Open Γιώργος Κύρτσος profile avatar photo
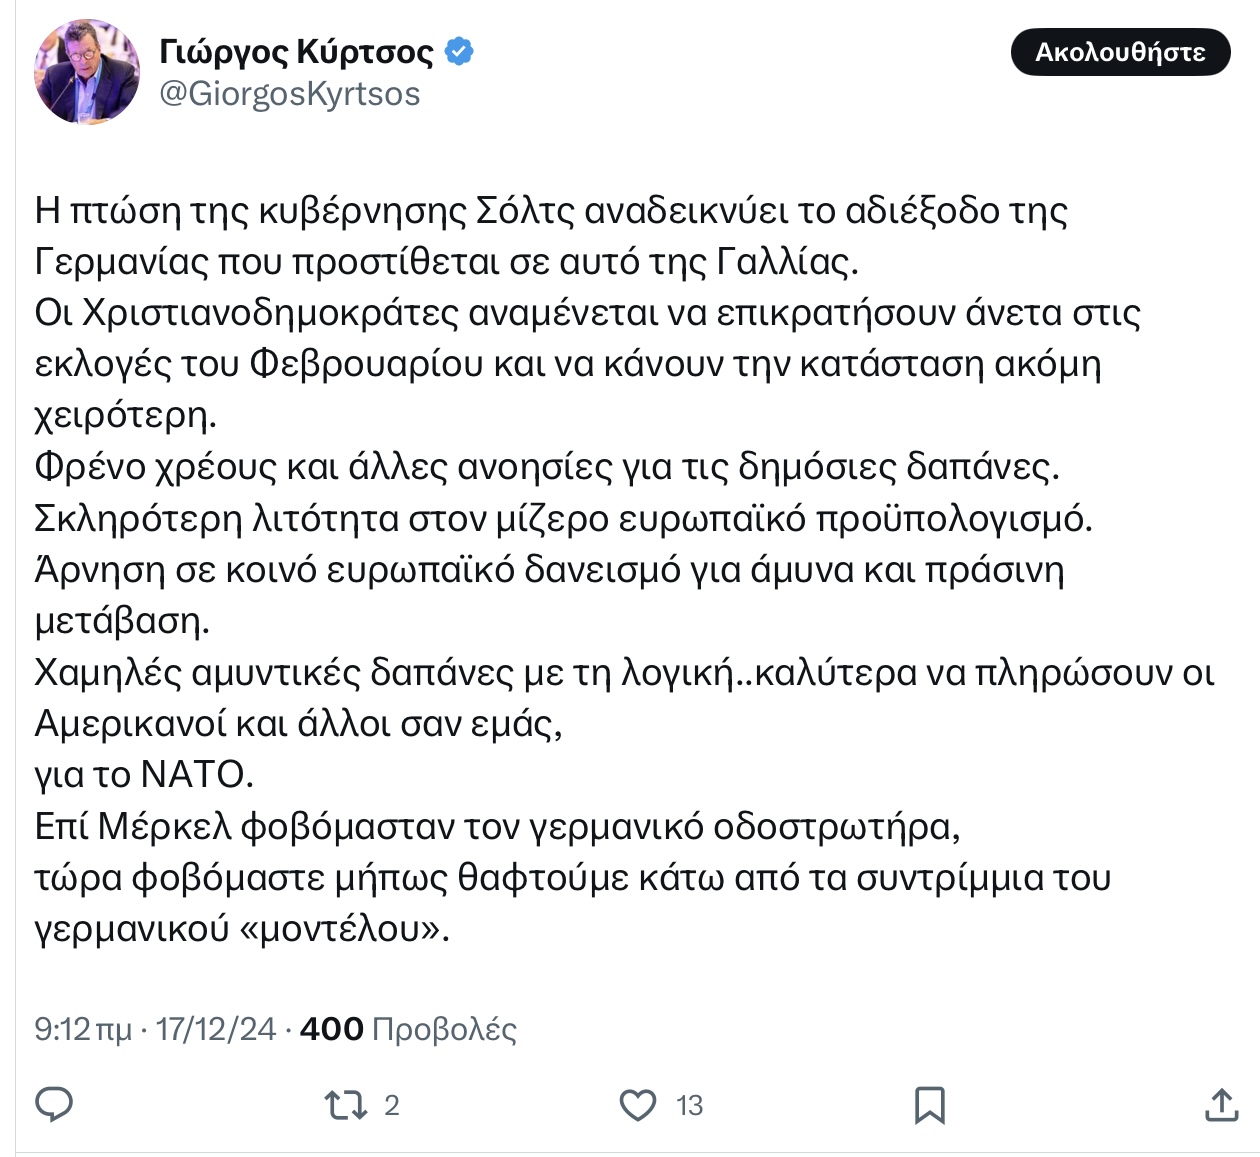This screenshot has width=1260, height=1157. [86, 72]
